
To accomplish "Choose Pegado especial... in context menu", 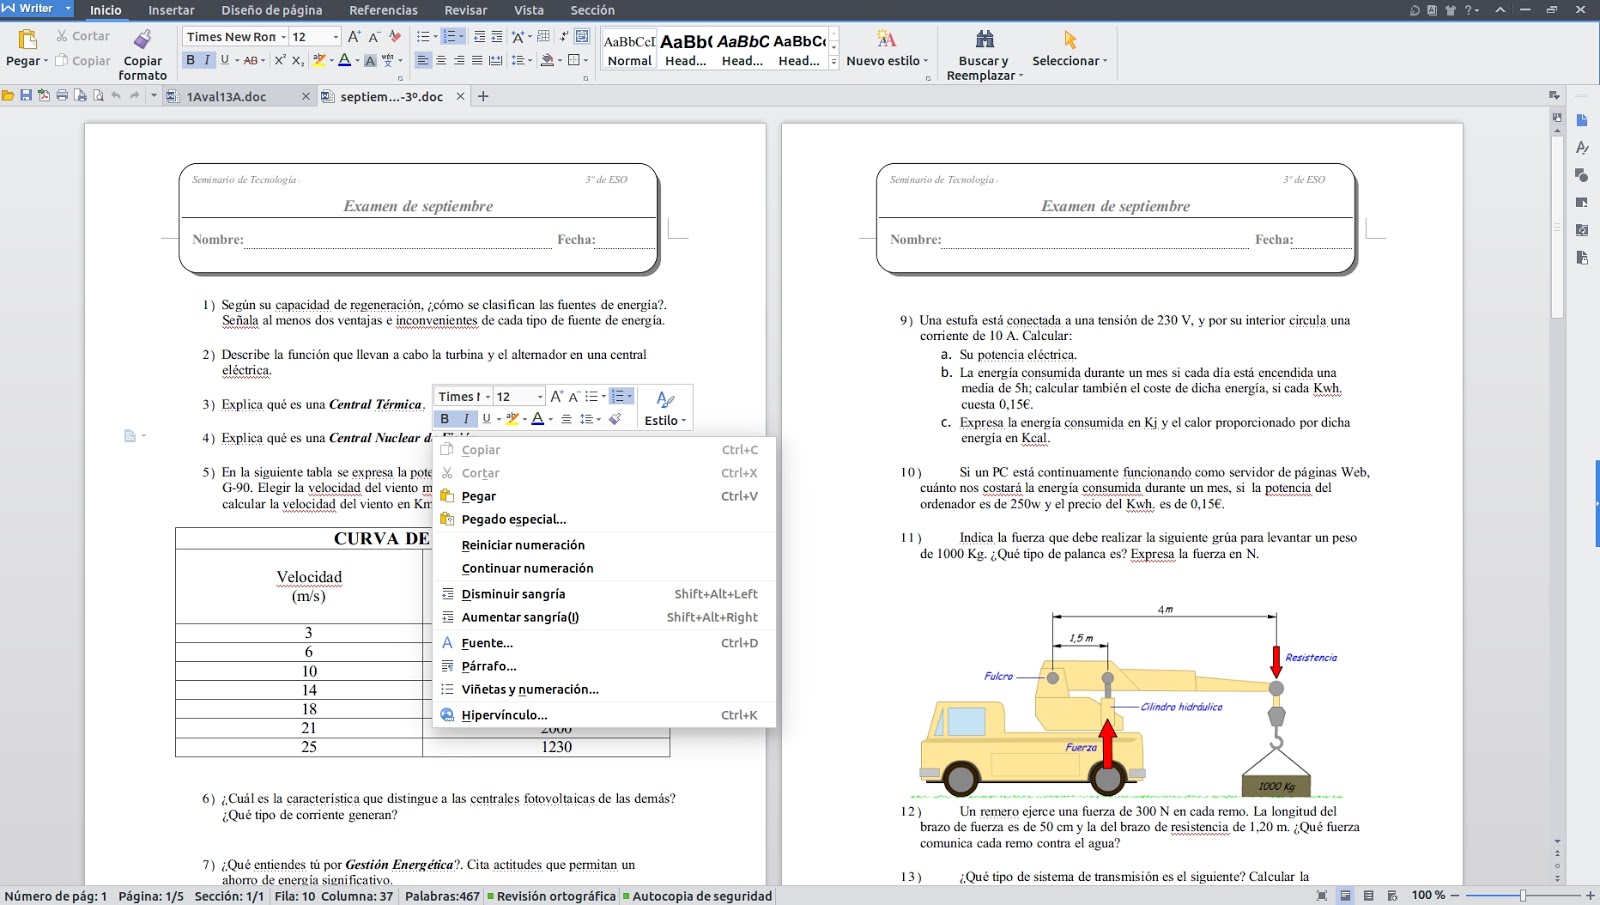I will tap(604, 519).
